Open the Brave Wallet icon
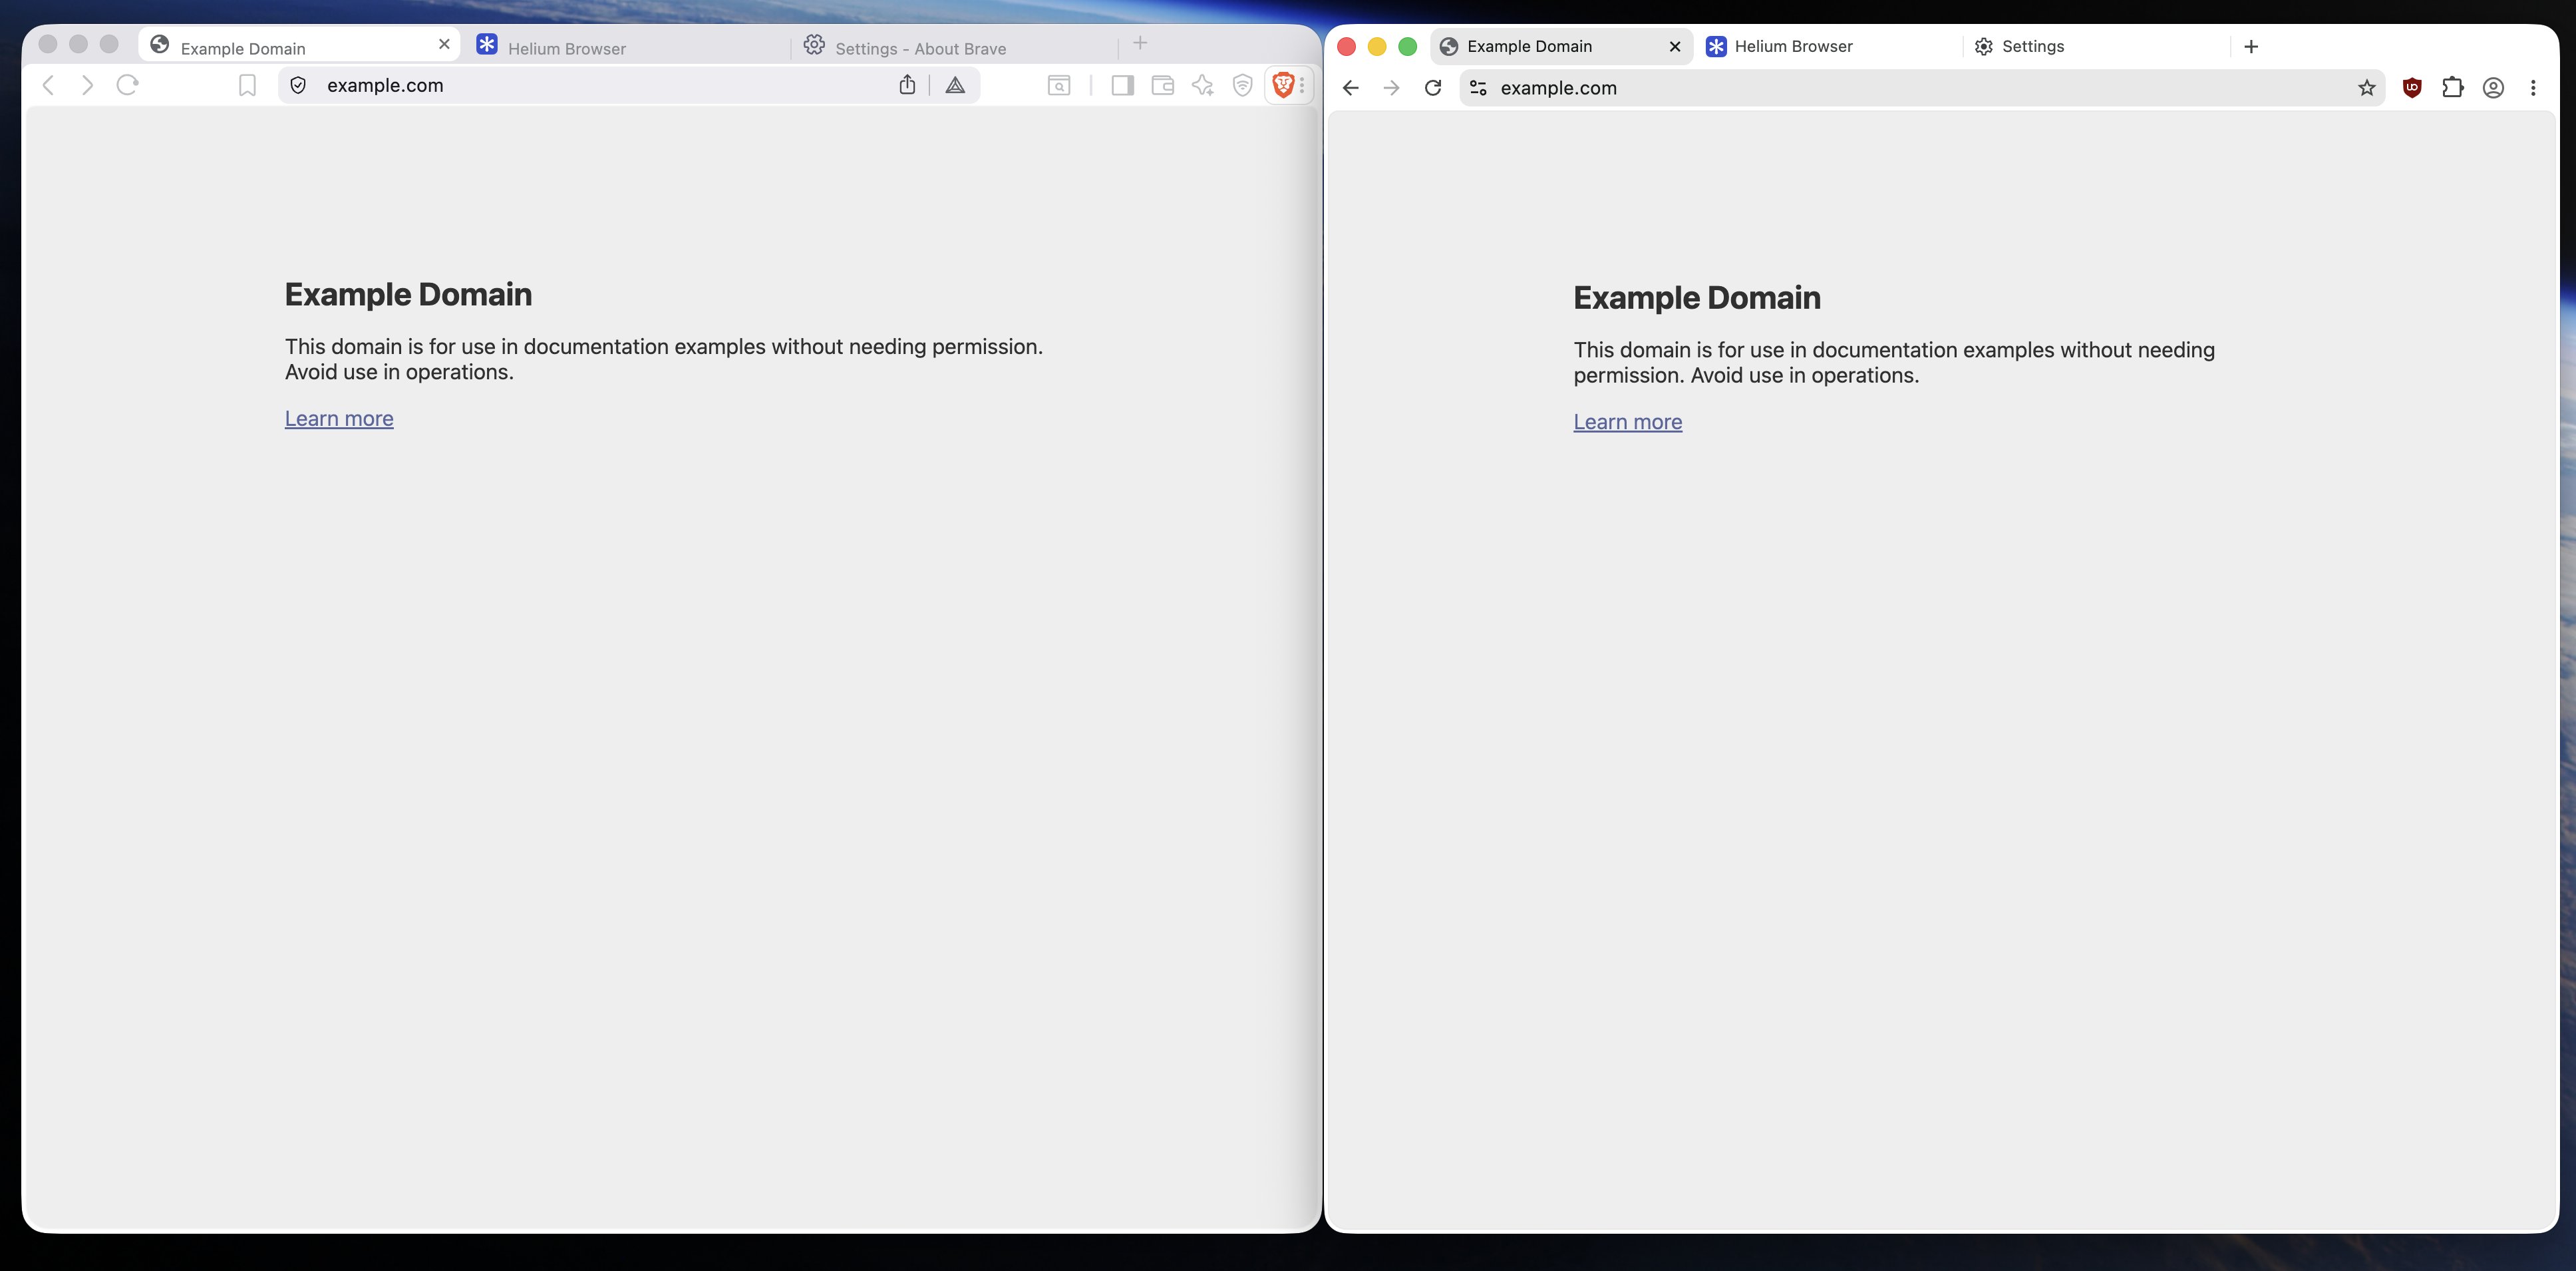Image resolution: width=2576 pixels, height=1271 pixels. 1162,86
